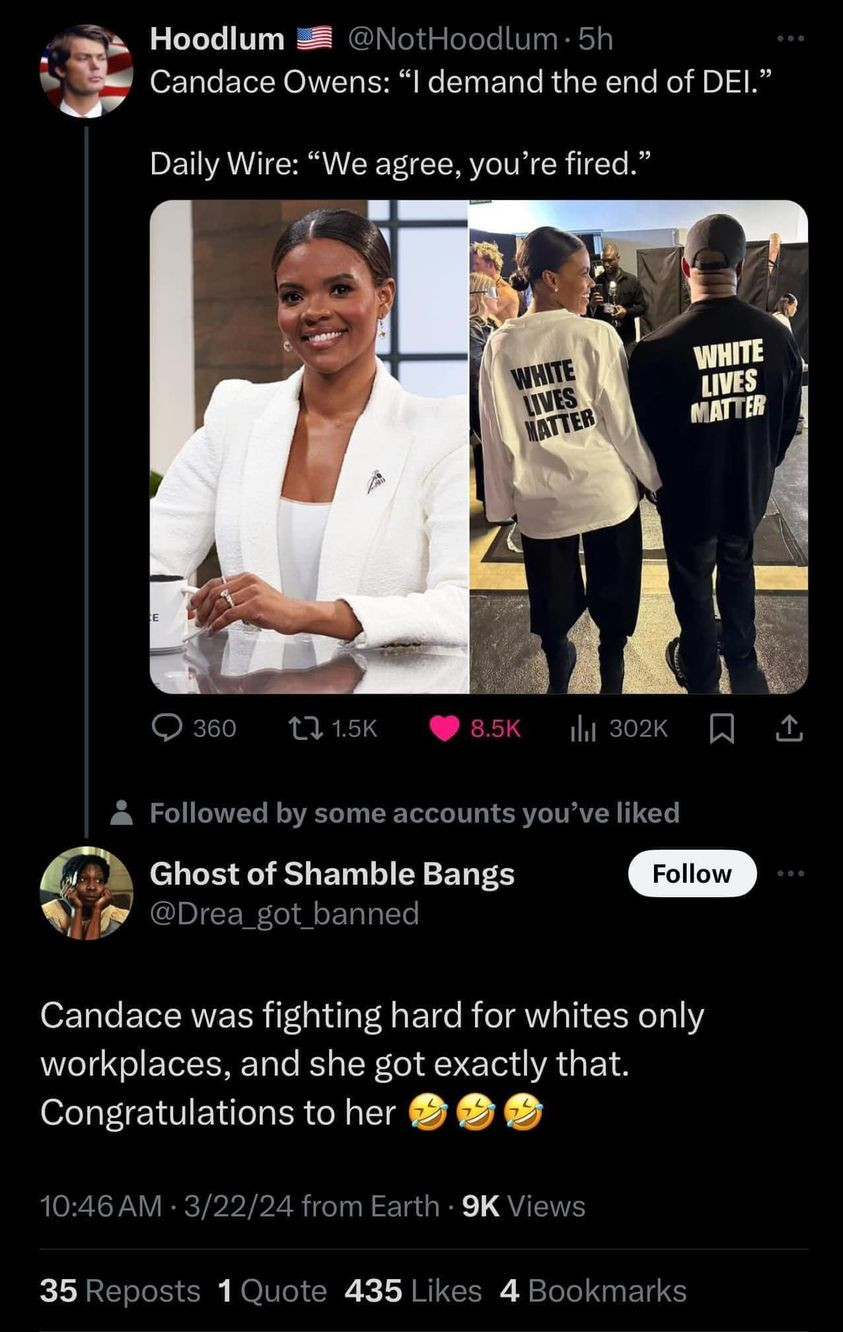Open Hoodlum's profile picture

tap(86, 71)
